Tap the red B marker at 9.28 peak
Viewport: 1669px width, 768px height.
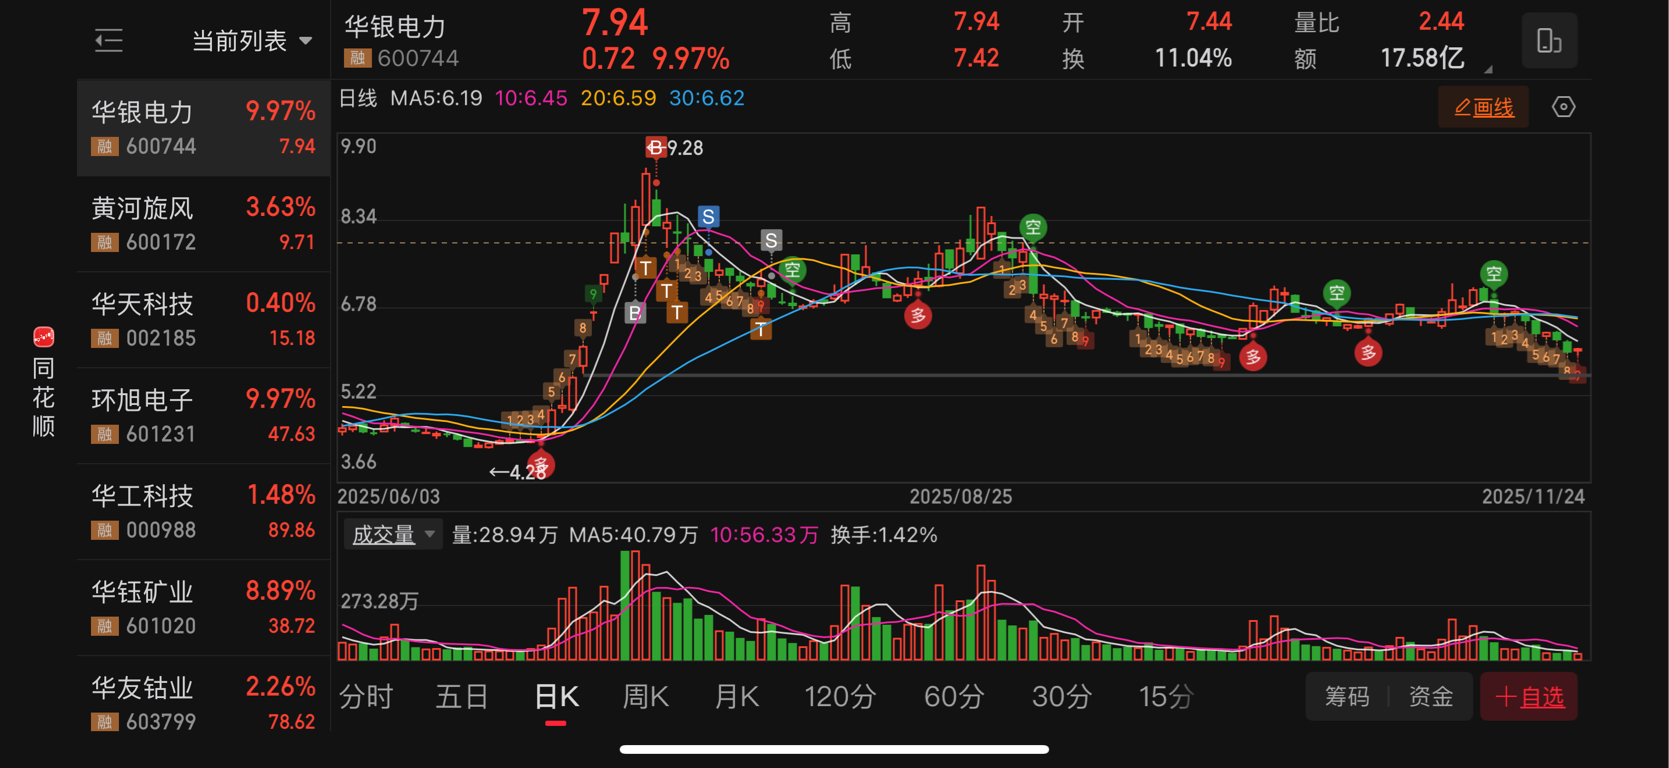point(656,148)
